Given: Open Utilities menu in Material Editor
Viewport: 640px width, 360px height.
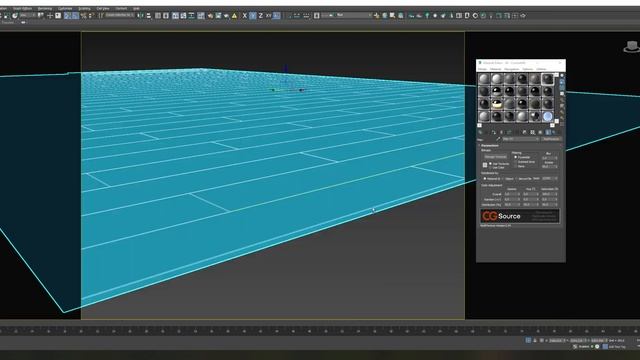Looking at the screenshot, I should coord(541,69).
